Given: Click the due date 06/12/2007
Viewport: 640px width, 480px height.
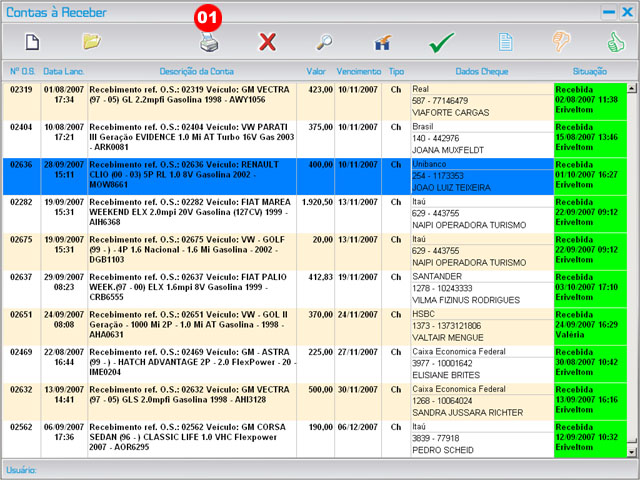Looking at the screenshot, I should pos(358,428).
